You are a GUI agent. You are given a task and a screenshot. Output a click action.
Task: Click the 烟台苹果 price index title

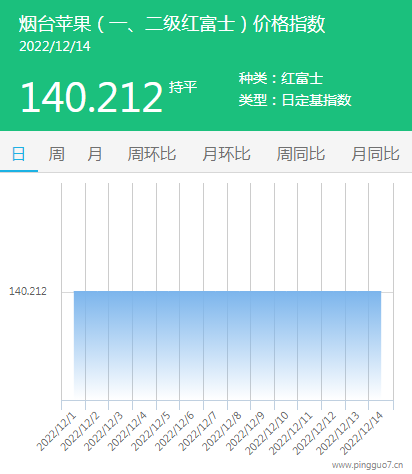tap(172, 24)
